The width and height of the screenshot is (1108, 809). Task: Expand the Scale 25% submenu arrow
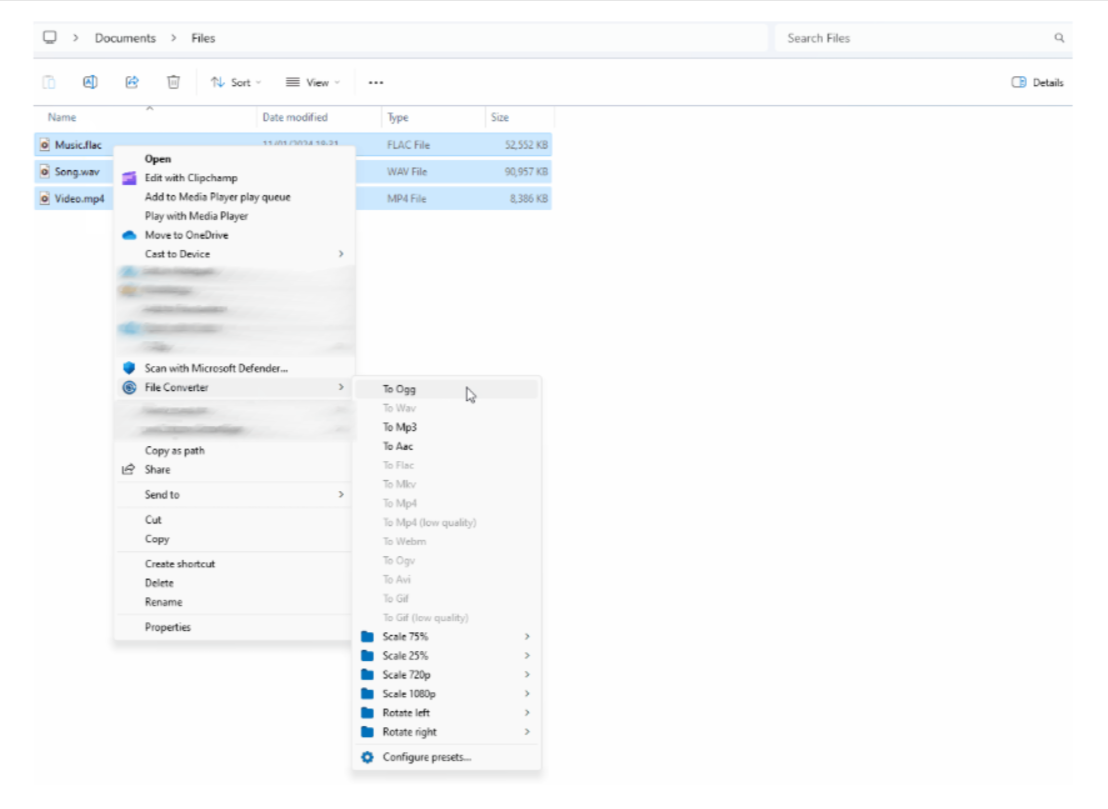[x=527, y=656]
